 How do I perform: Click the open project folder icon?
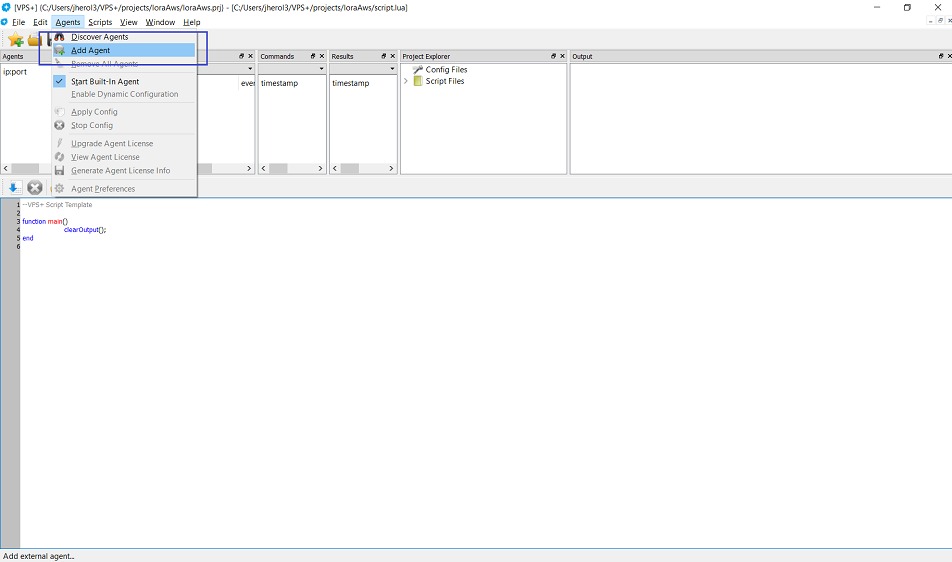35,40
